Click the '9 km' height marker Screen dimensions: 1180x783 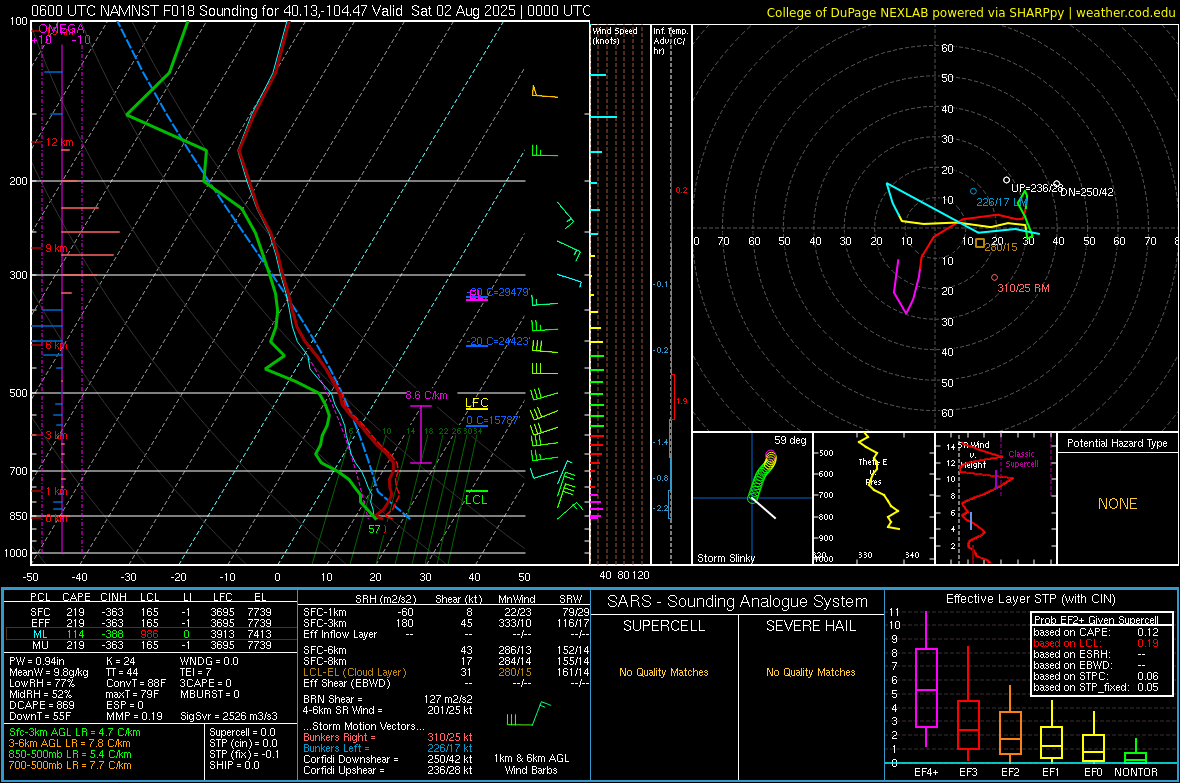pos(56,248)
